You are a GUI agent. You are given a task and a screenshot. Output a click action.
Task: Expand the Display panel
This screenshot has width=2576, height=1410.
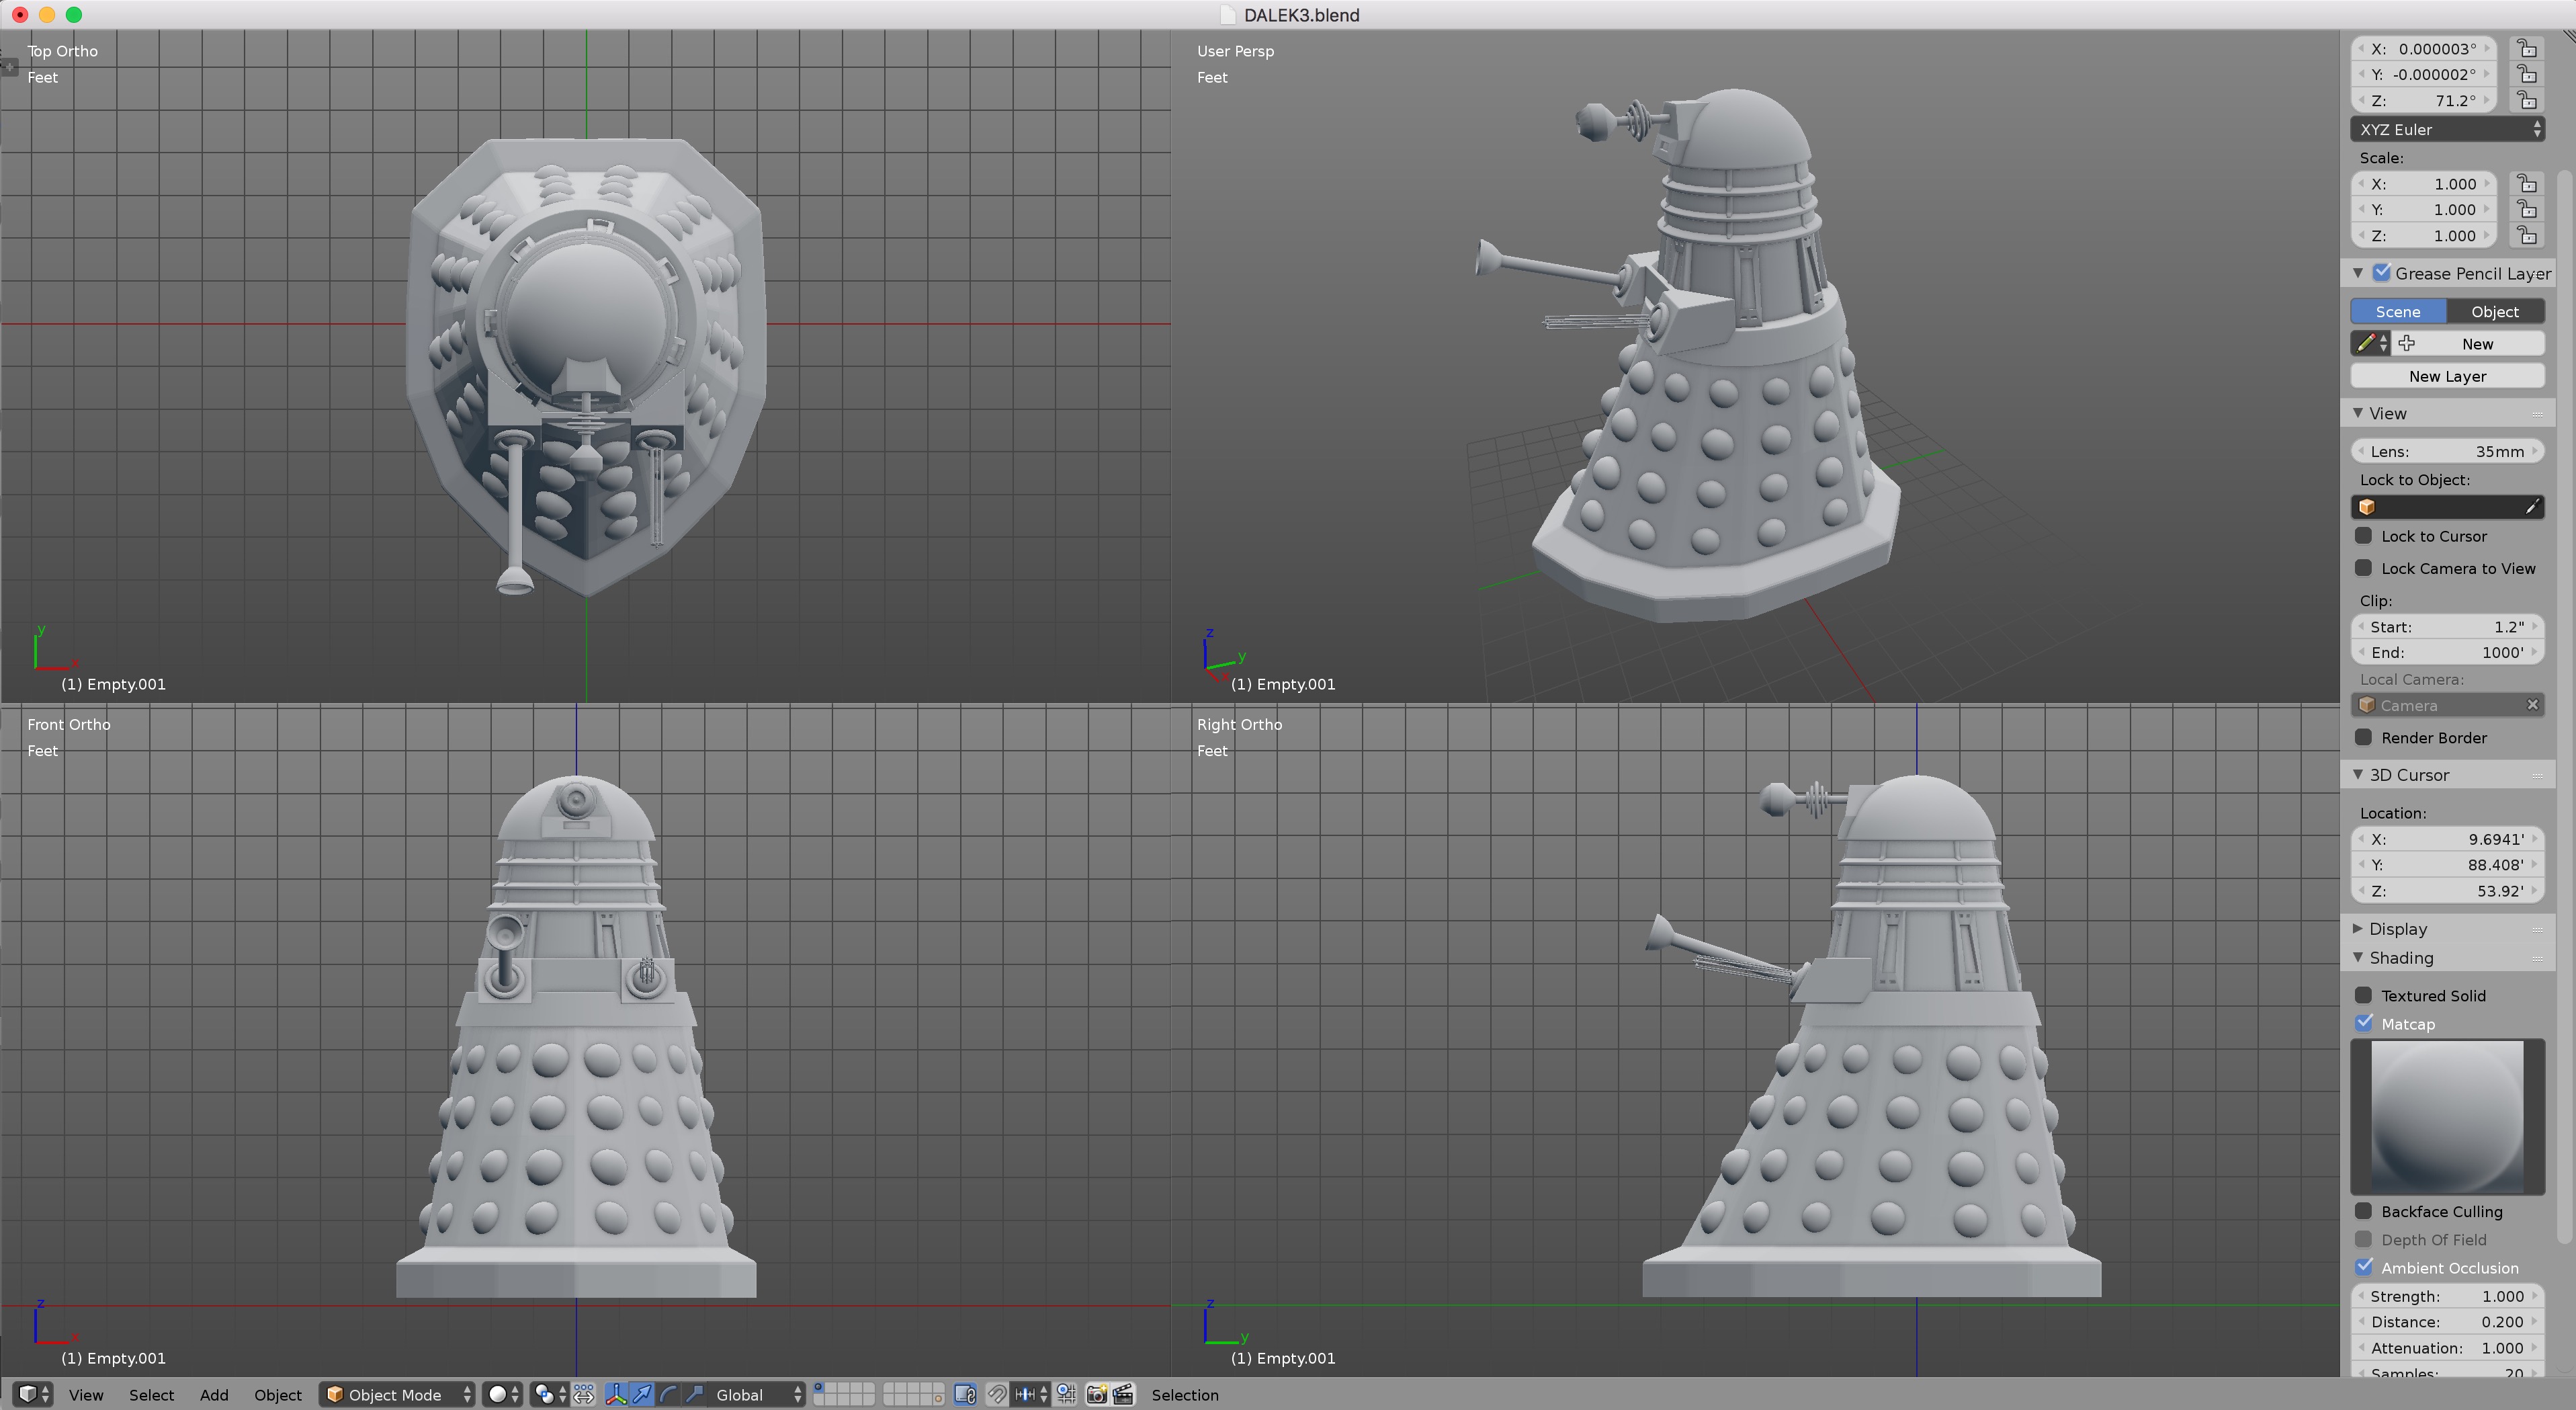pyautogui.click(x=2358, y=928)
